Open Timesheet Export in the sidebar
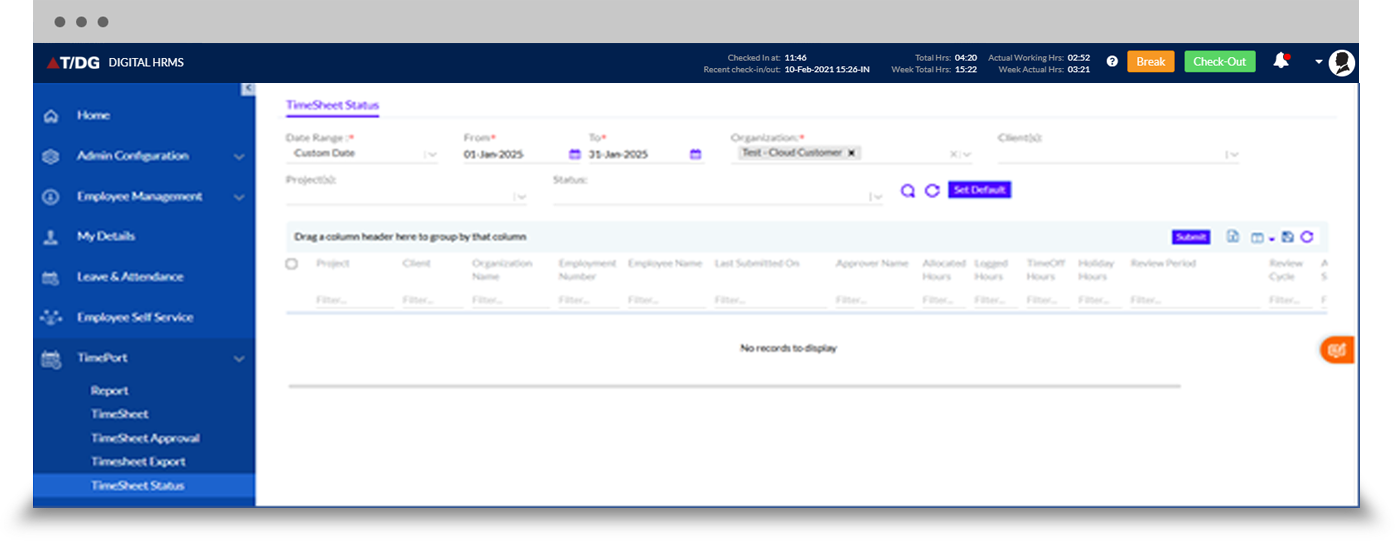The image size is (1395, 541). click(138, 462)
